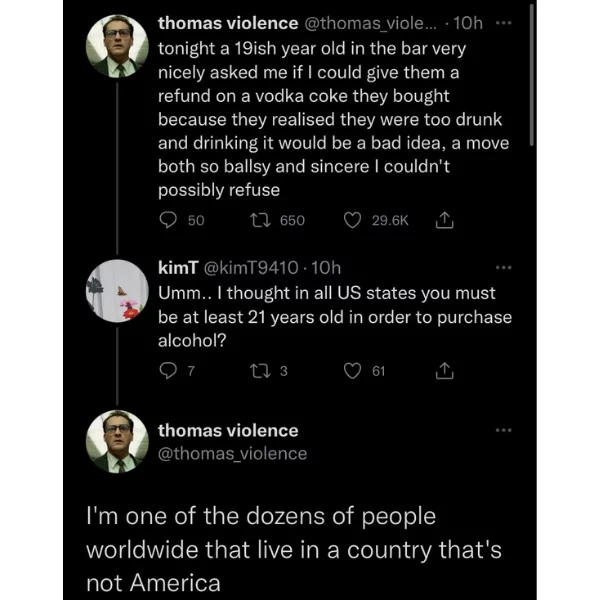Open more options on kimT's tweet
This screenshot has height=600, width=600.
(503, 268)
